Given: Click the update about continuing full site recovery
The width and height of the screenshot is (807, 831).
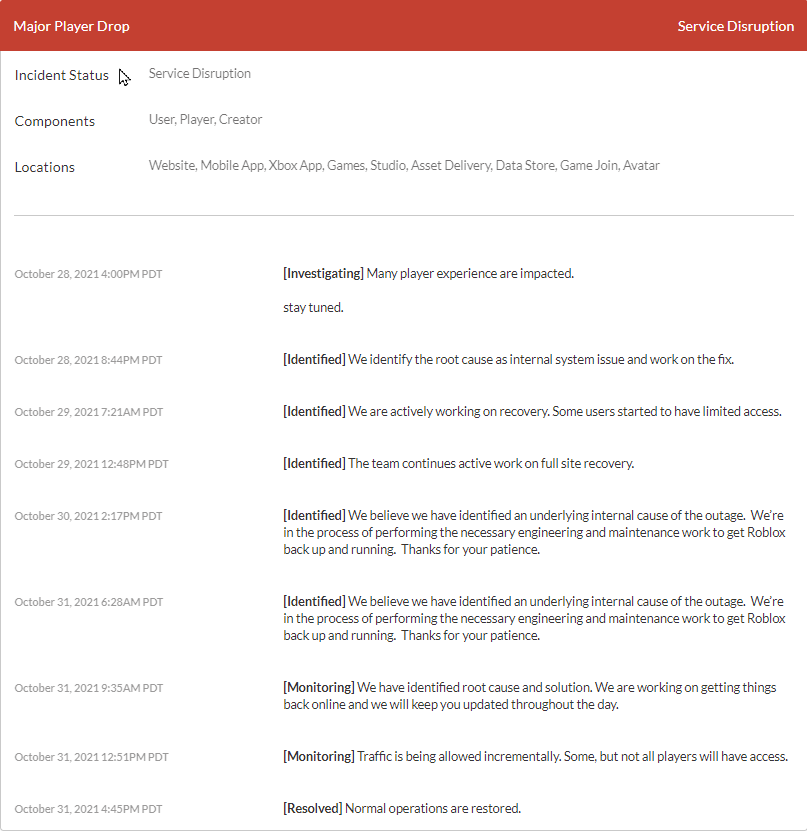Looking at the screenshot, I should point(458,463).
